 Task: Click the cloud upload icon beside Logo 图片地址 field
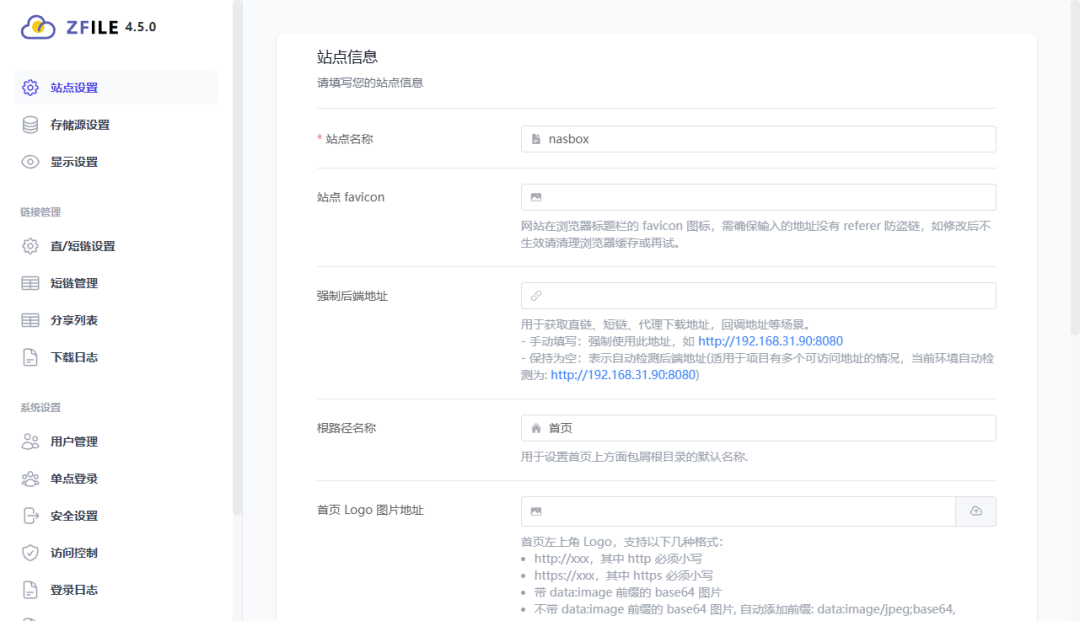[x=976, y=511]
